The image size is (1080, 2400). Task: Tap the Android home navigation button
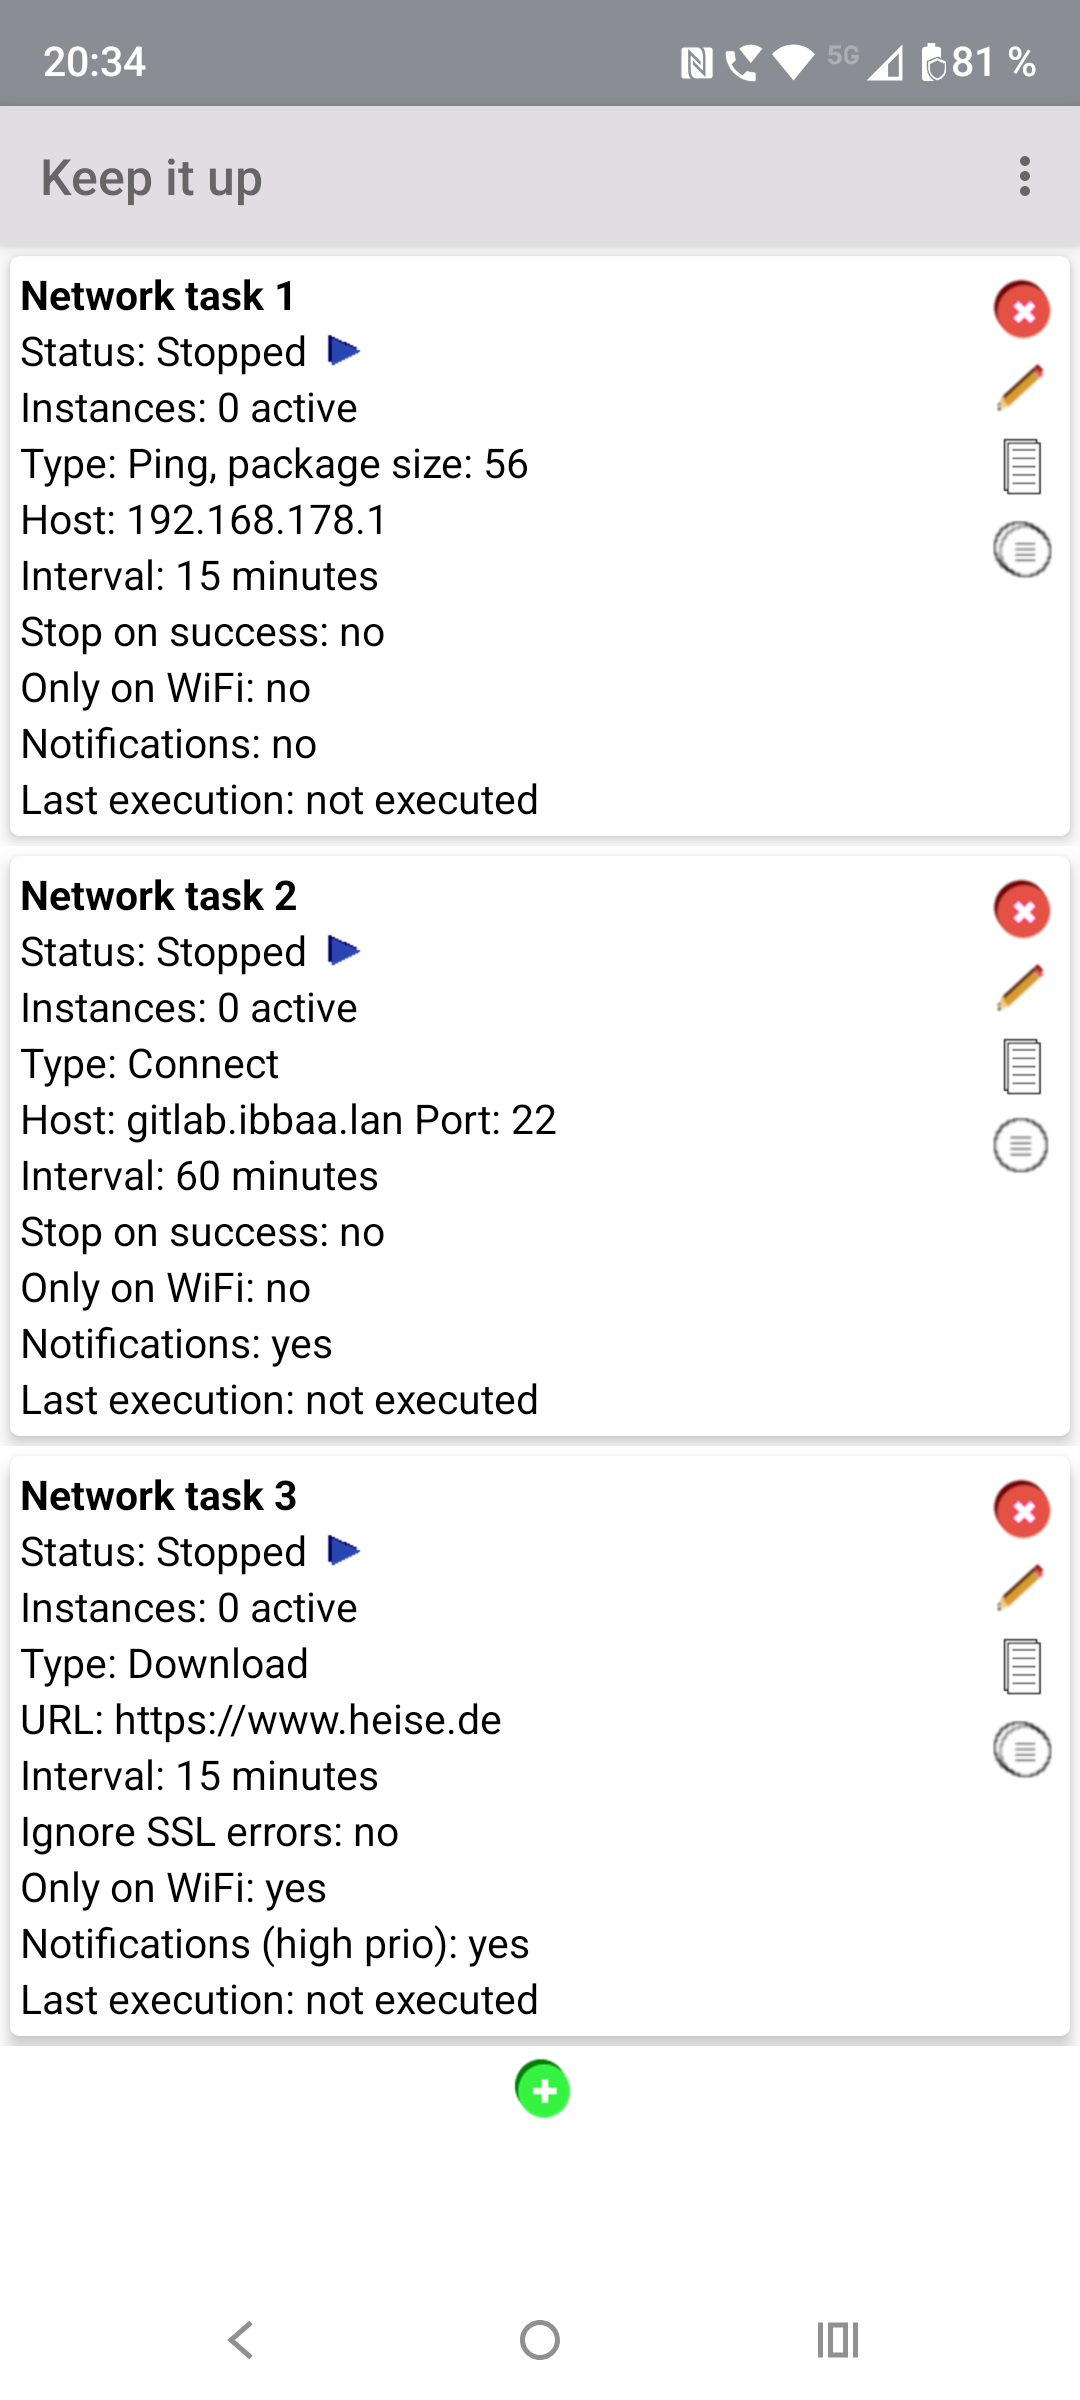pos(540,2340)
